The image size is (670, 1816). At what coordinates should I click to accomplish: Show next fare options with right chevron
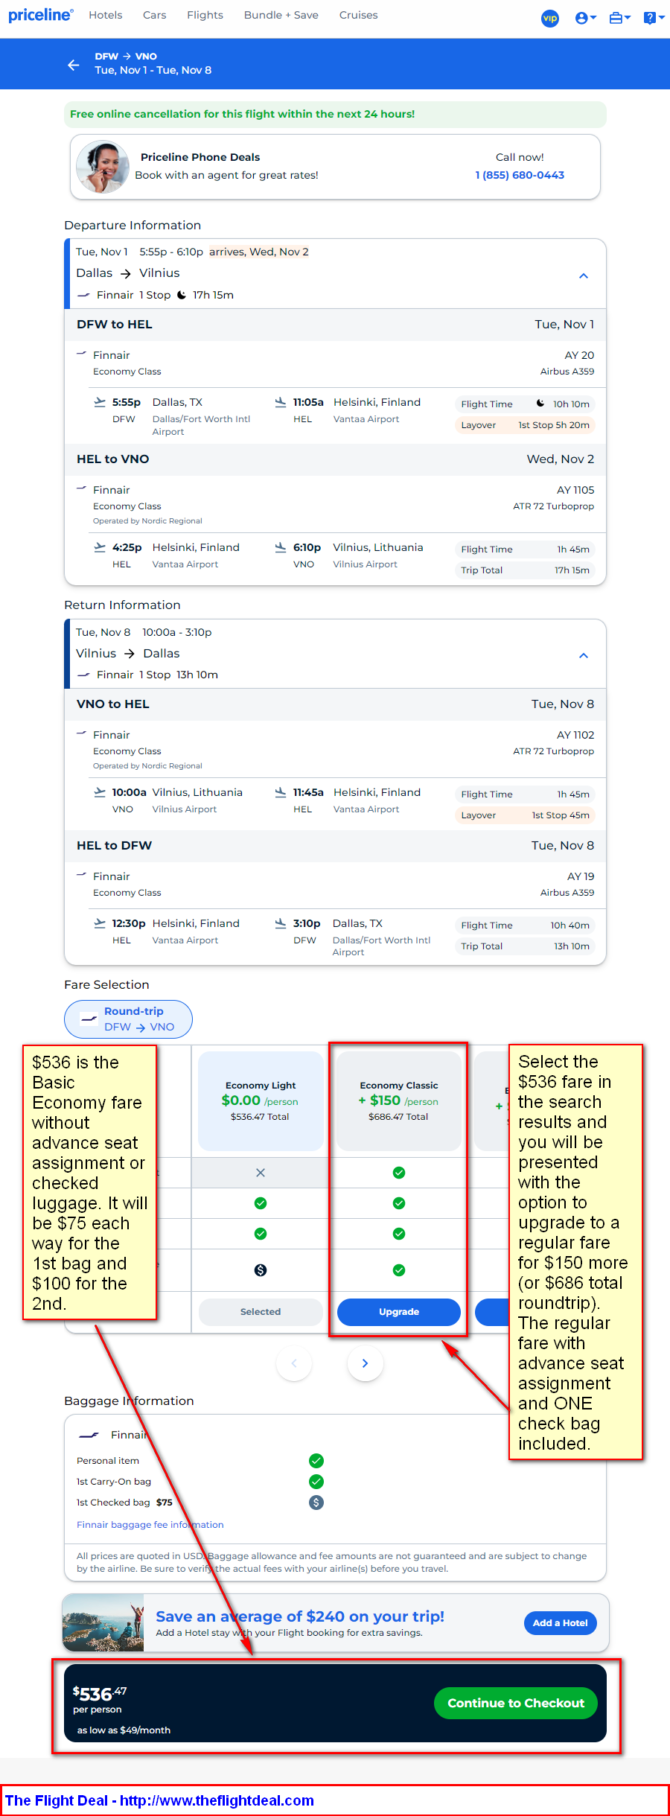click(x=365, y=1363)
